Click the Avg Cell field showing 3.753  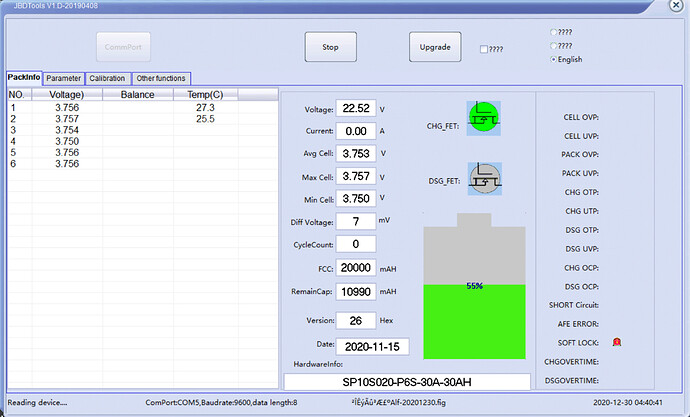coord(356,154)
